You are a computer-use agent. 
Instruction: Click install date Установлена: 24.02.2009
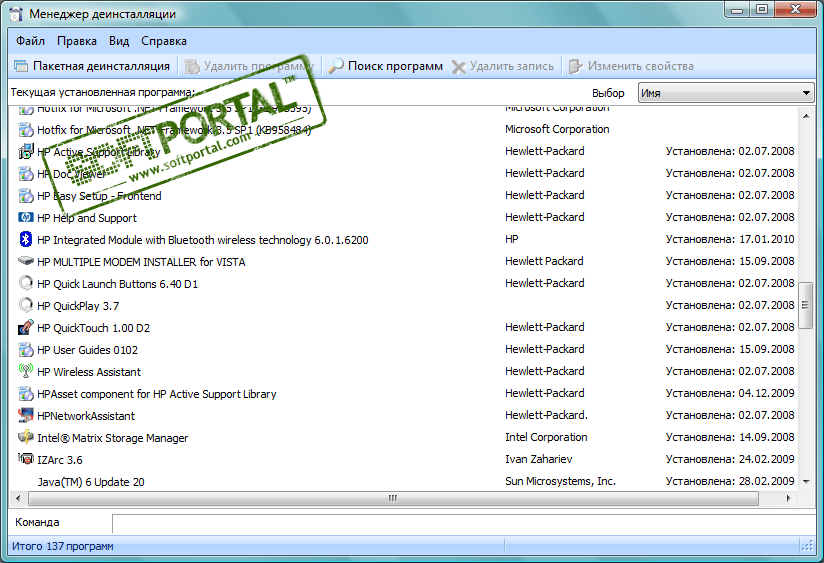tap(730, 459)
